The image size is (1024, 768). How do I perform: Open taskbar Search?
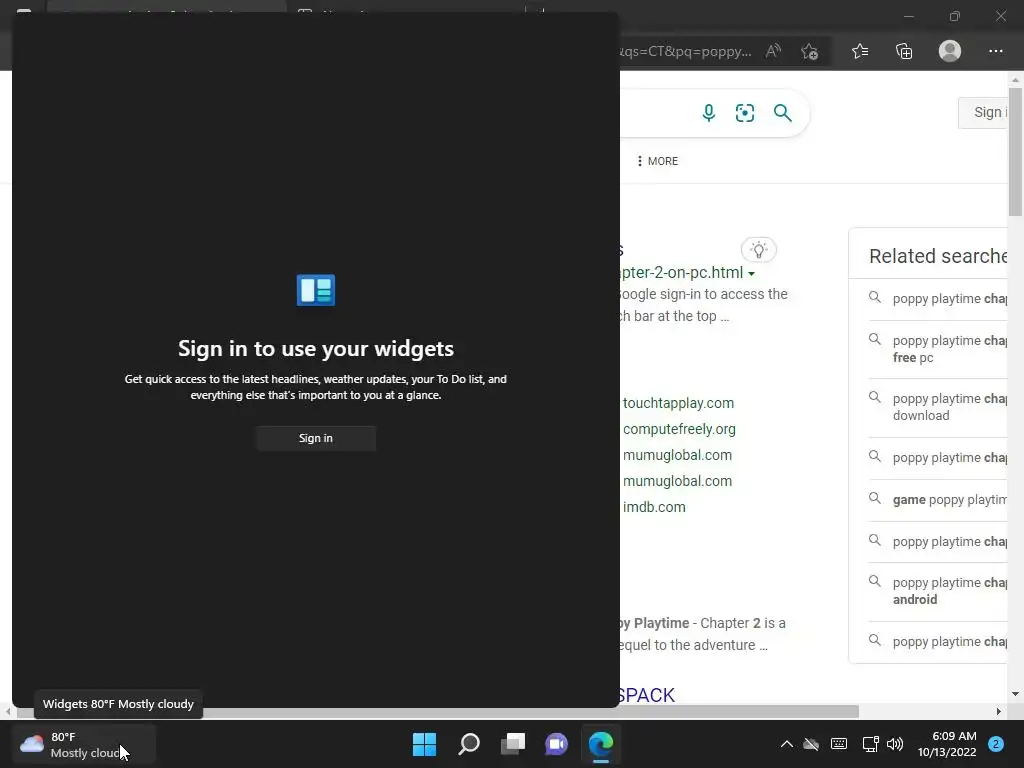click(x=469, y=744)
